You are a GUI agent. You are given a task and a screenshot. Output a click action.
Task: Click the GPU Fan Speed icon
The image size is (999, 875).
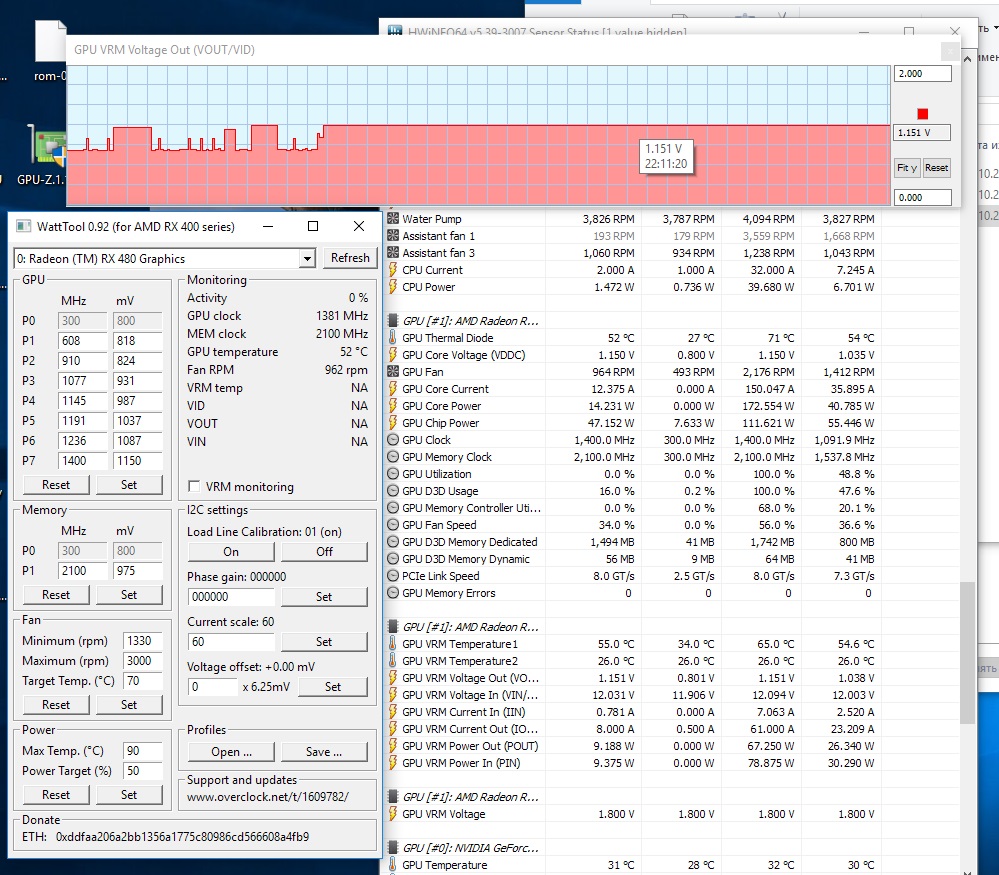tap(393, 524)
